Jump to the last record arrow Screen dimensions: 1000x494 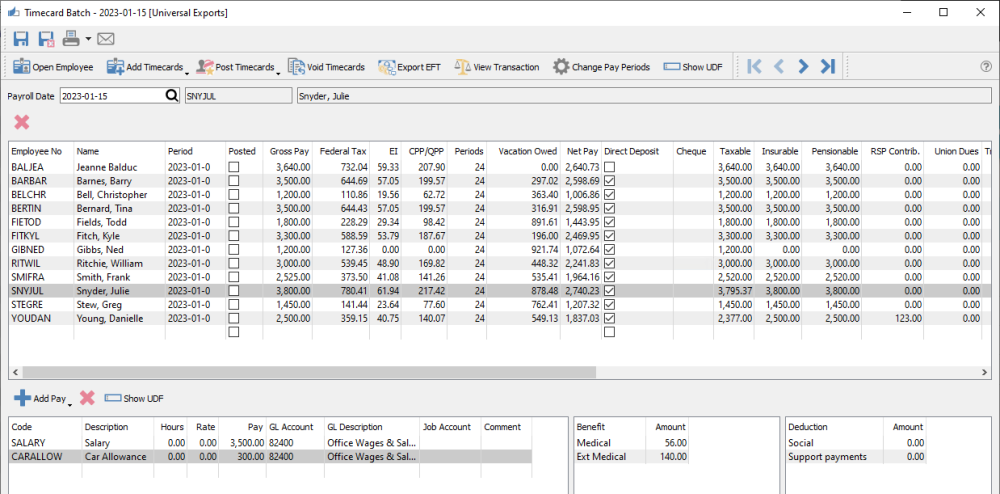click(x=827, y=67)
